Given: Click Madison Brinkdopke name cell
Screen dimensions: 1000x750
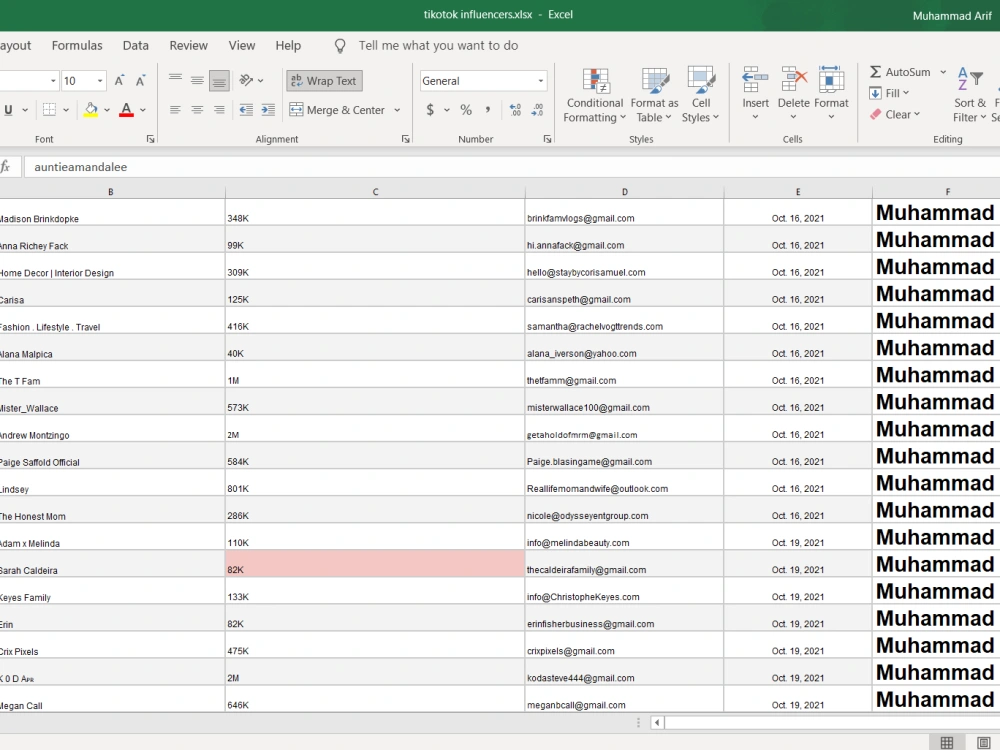Looking at the screenshot, I should coord(112,212).
